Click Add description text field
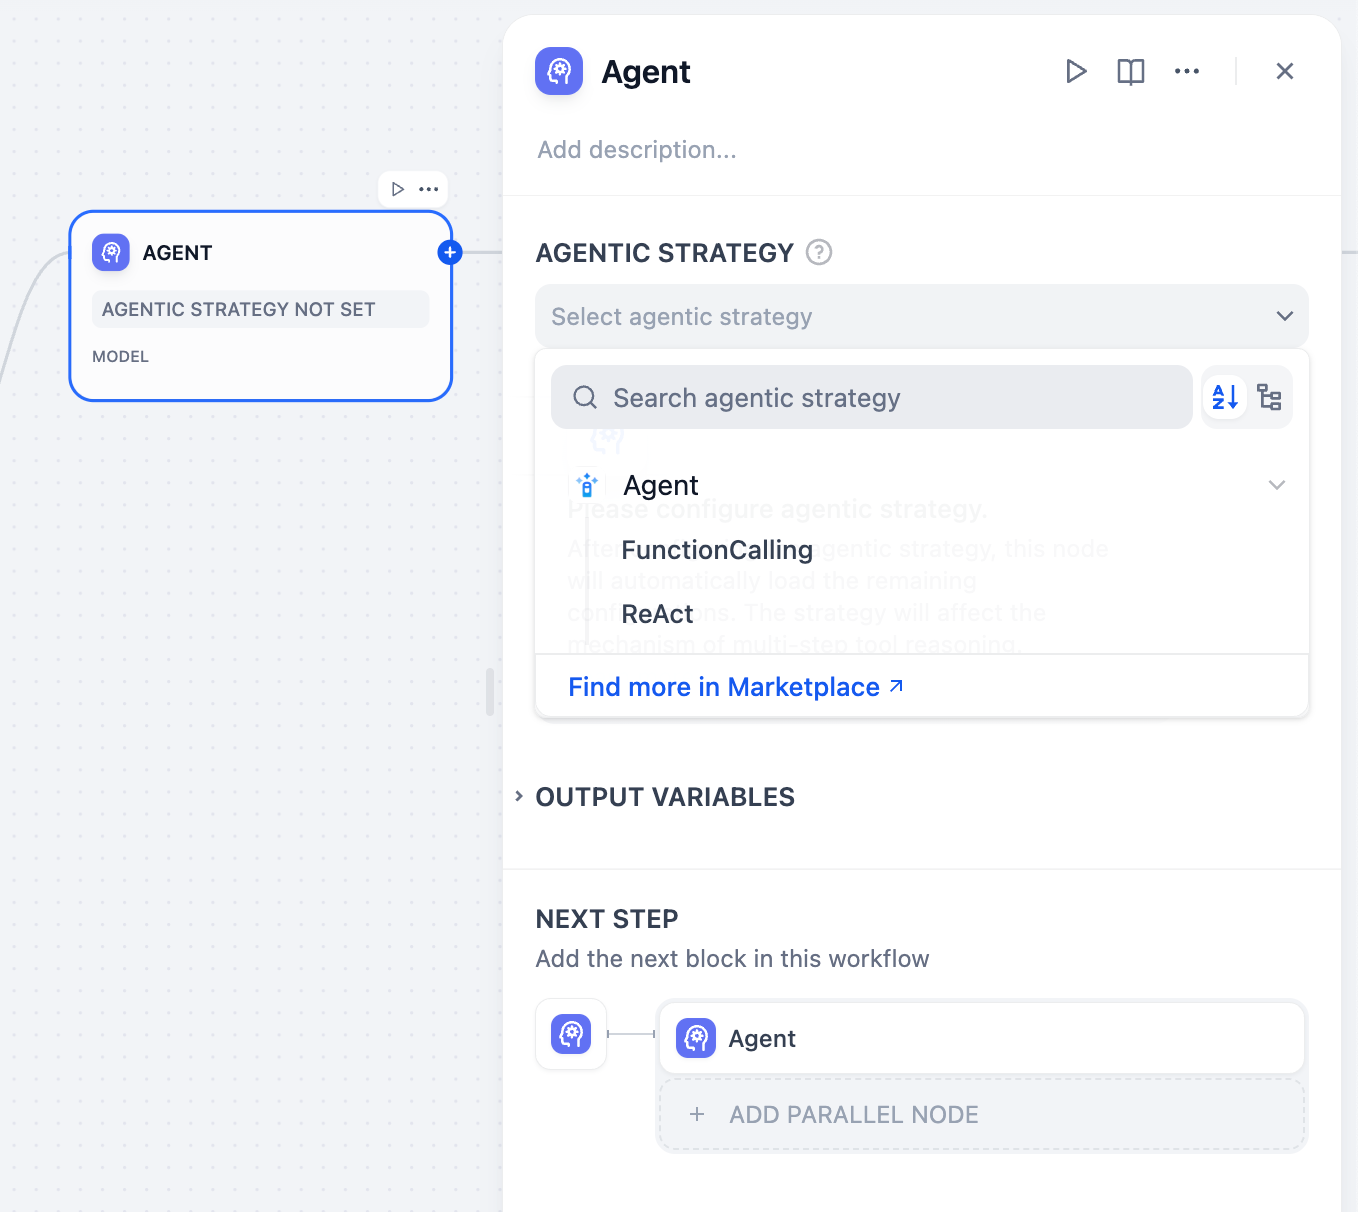Screen dimensions: 1358x1212 (637, 150)
